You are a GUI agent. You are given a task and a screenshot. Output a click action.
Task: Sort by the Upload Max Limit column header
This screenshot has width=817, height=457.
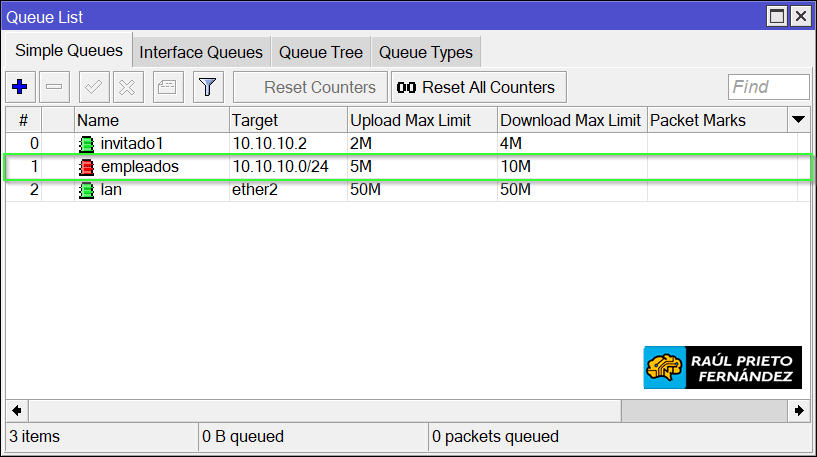point(422,120)
